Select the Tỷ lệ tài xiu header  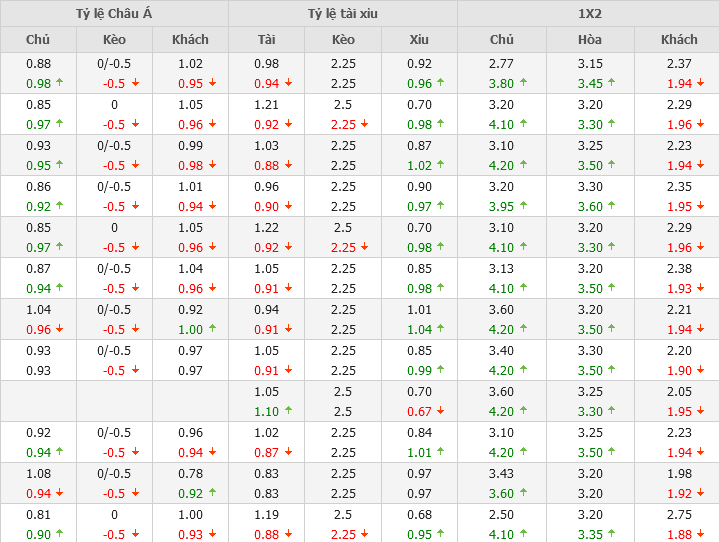tap(343, 14)
